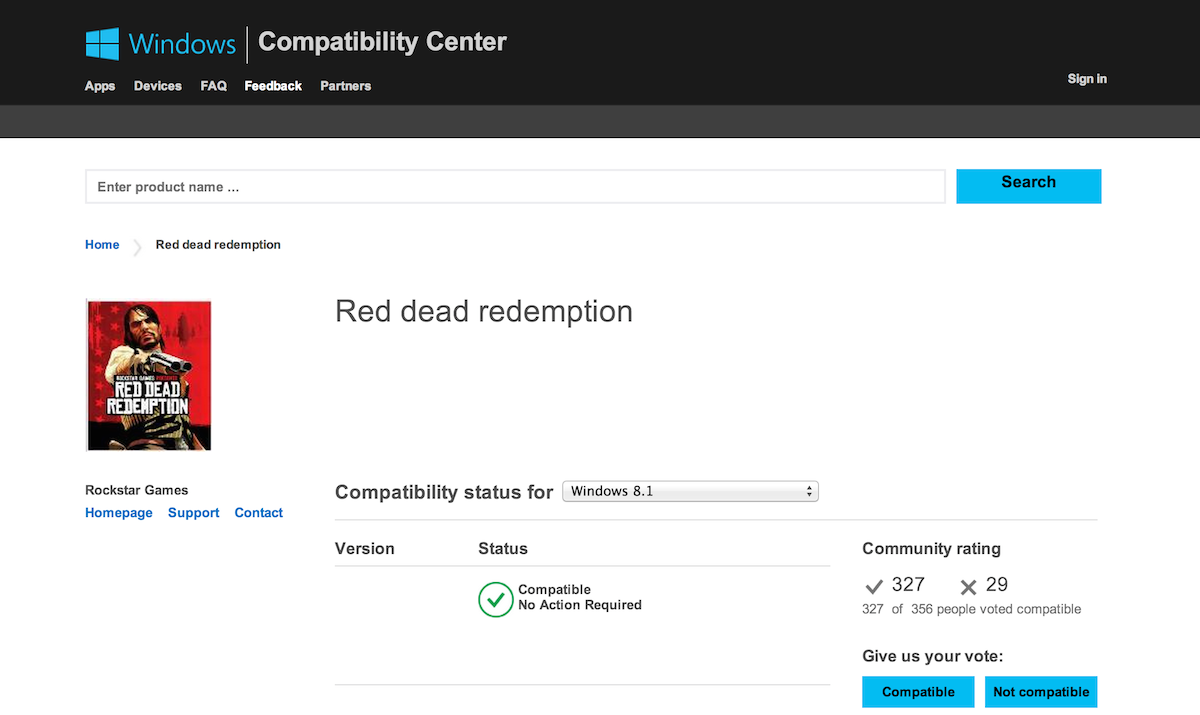This screenshot has width=1200, height=715.
Task: Open the Apps menu item
Action: pos(100,86)
